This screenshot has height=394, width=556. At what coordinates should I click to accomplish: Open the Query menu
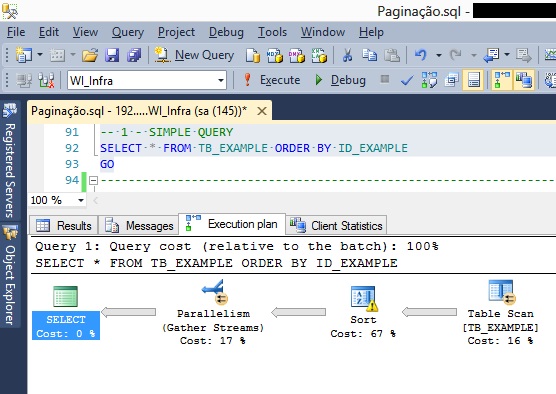(x=128, y=32)
